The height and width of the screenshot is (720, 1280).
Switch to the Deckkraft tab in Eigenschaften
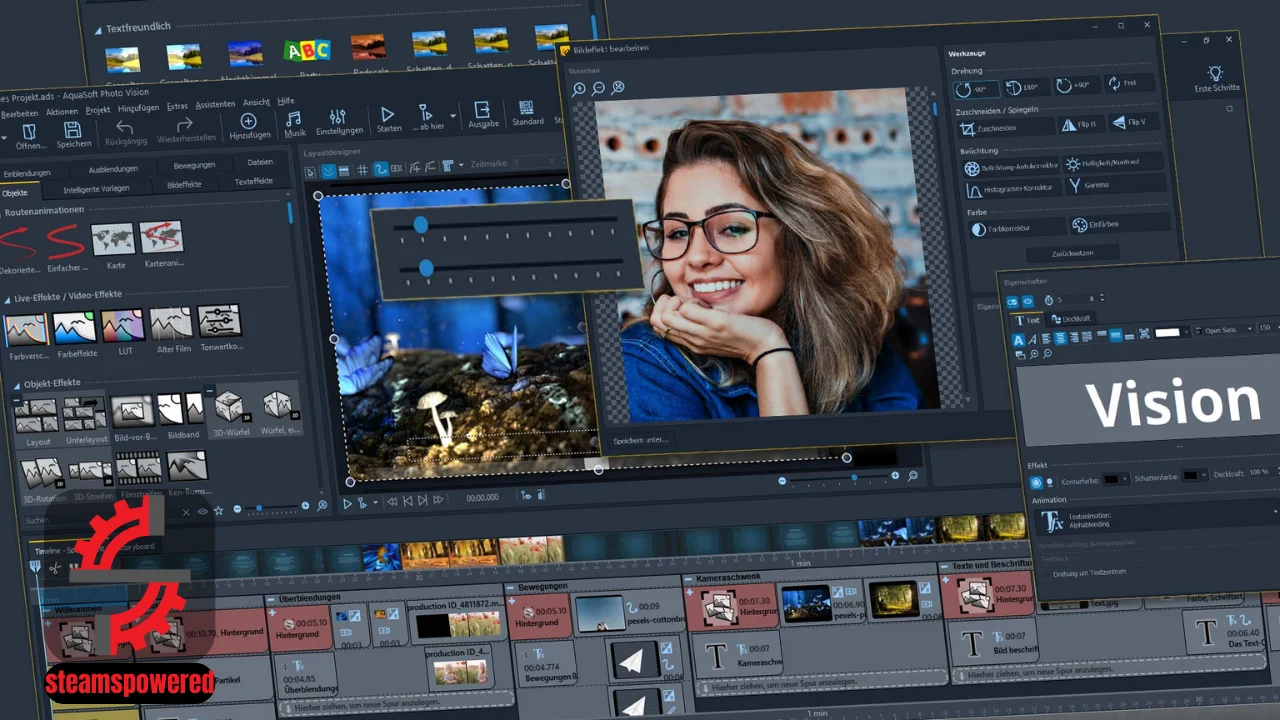pyautogui.click(x=1070, y=319)
